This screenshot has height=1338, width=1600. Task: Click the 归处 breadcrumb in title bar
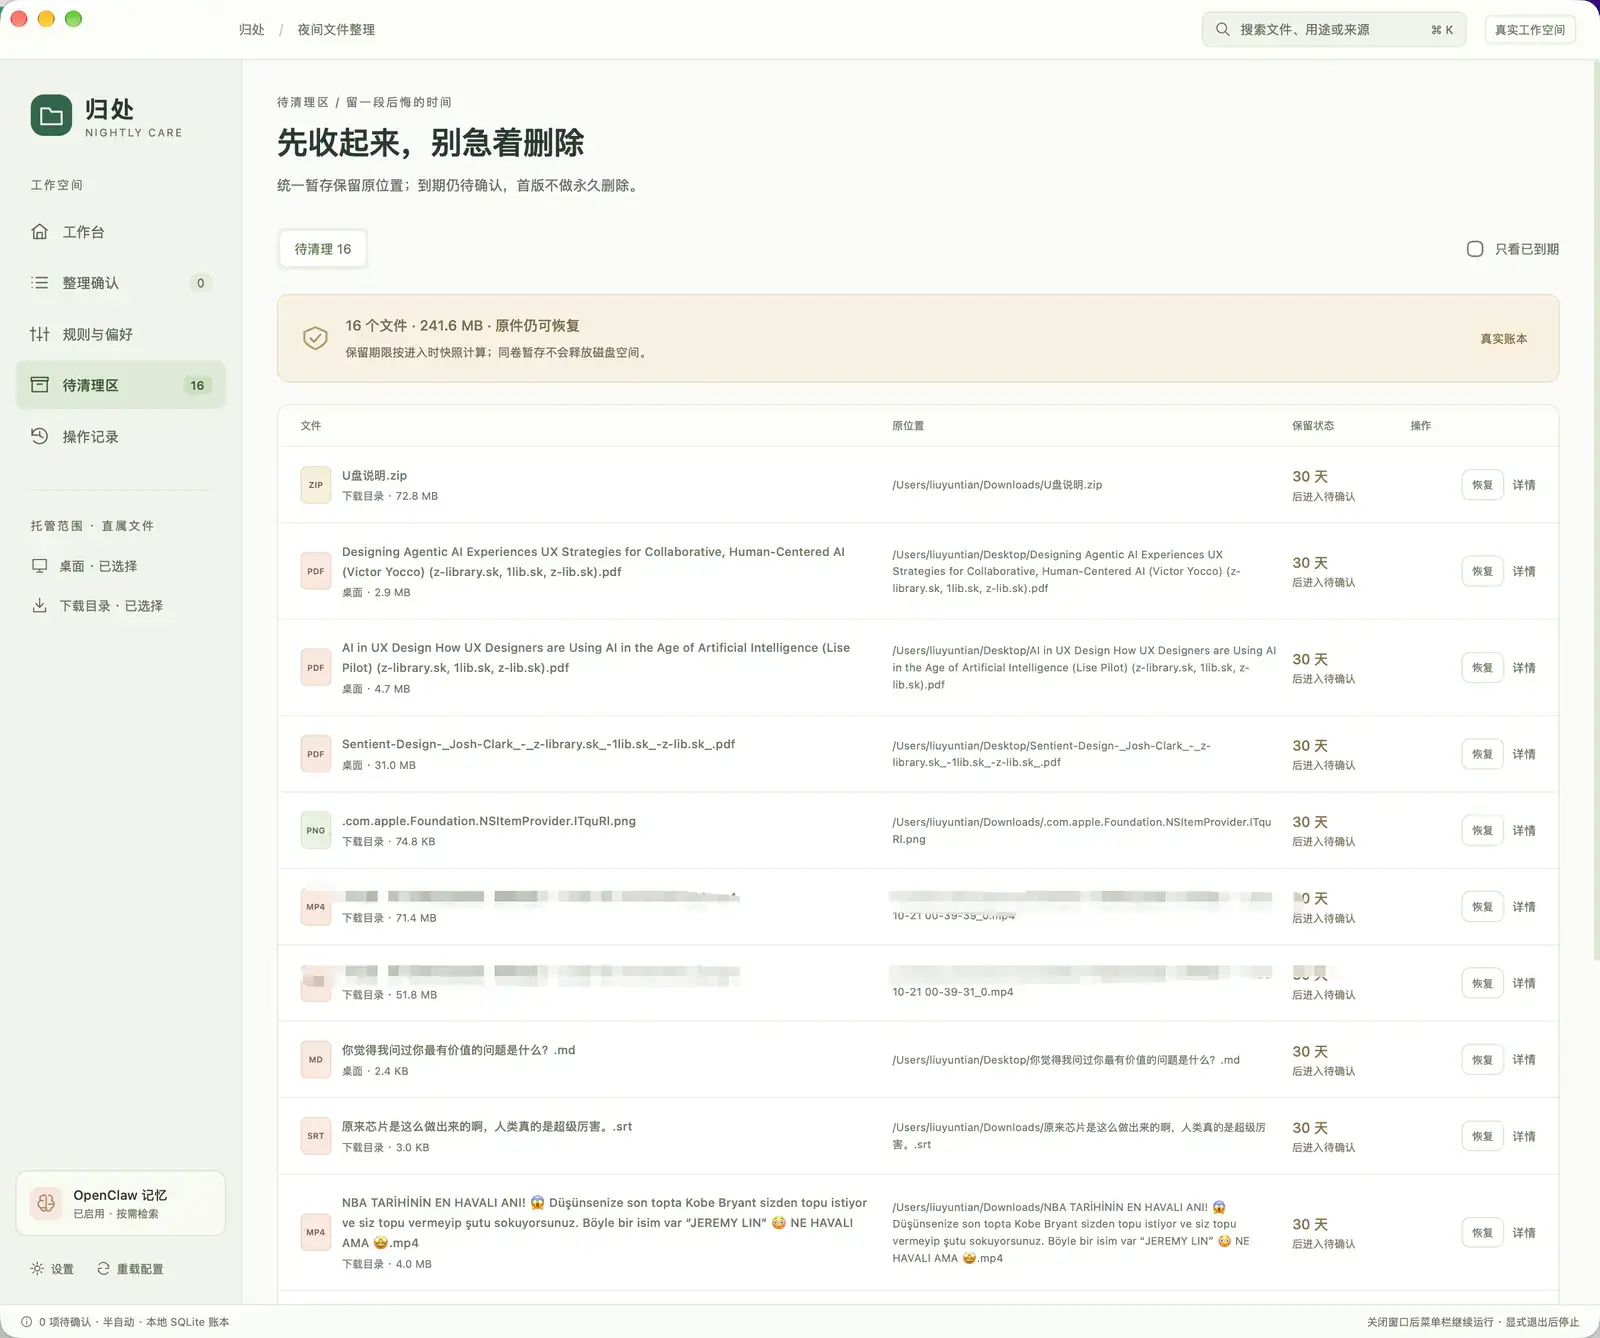tap(252, 30)
